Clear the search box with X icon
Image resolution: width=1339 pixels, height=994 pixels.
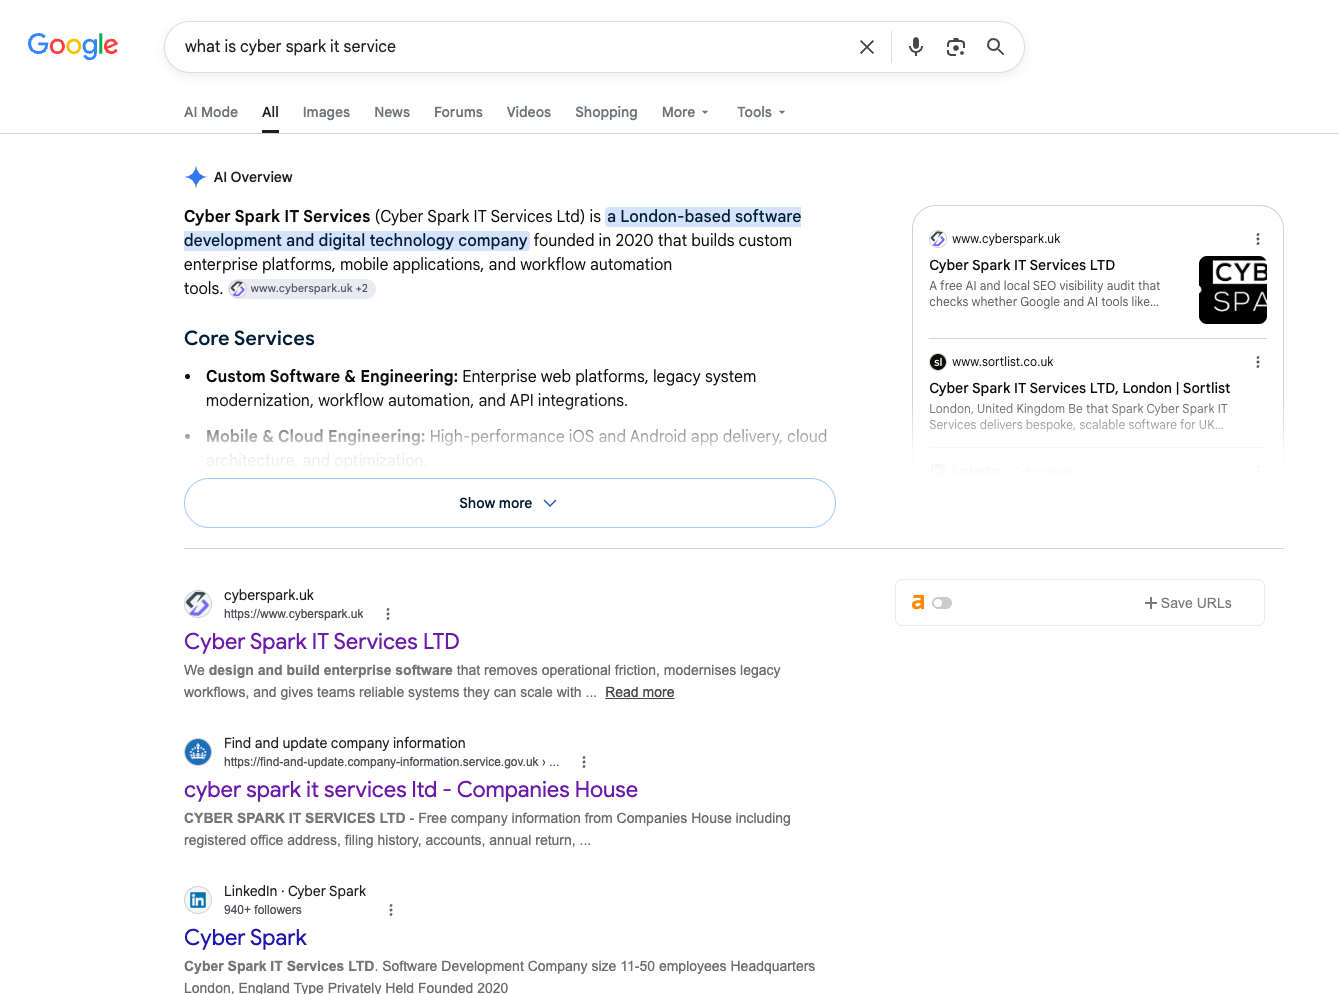[867, 47]
